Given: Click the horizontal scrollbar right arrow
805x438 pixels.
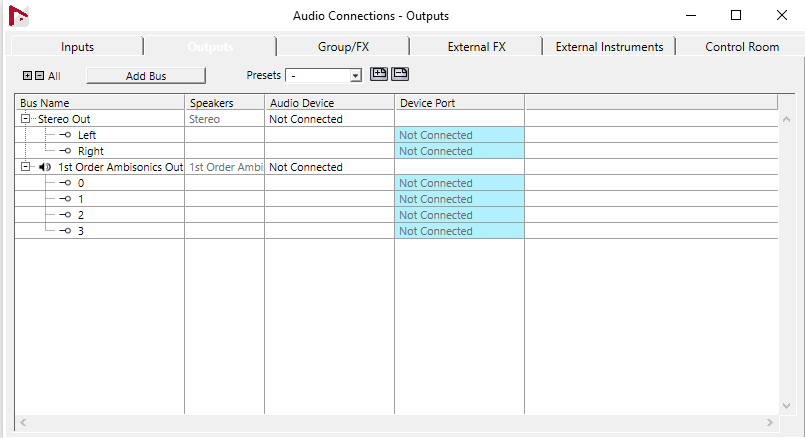Looking at the screenshot, I should 770,423.
